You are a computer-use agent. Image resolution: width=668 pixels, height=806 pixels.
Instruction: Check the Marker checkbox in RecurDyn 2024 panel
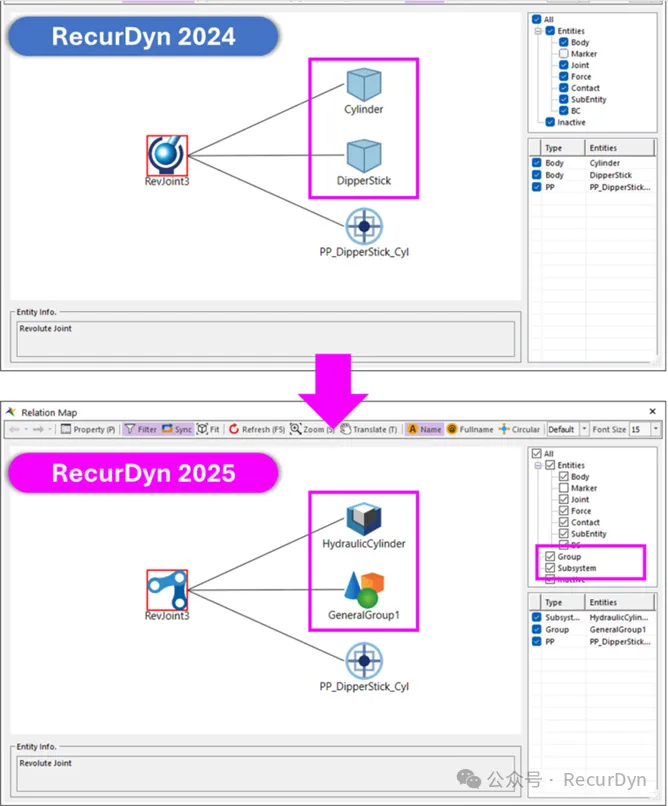[x=564, y=54]
